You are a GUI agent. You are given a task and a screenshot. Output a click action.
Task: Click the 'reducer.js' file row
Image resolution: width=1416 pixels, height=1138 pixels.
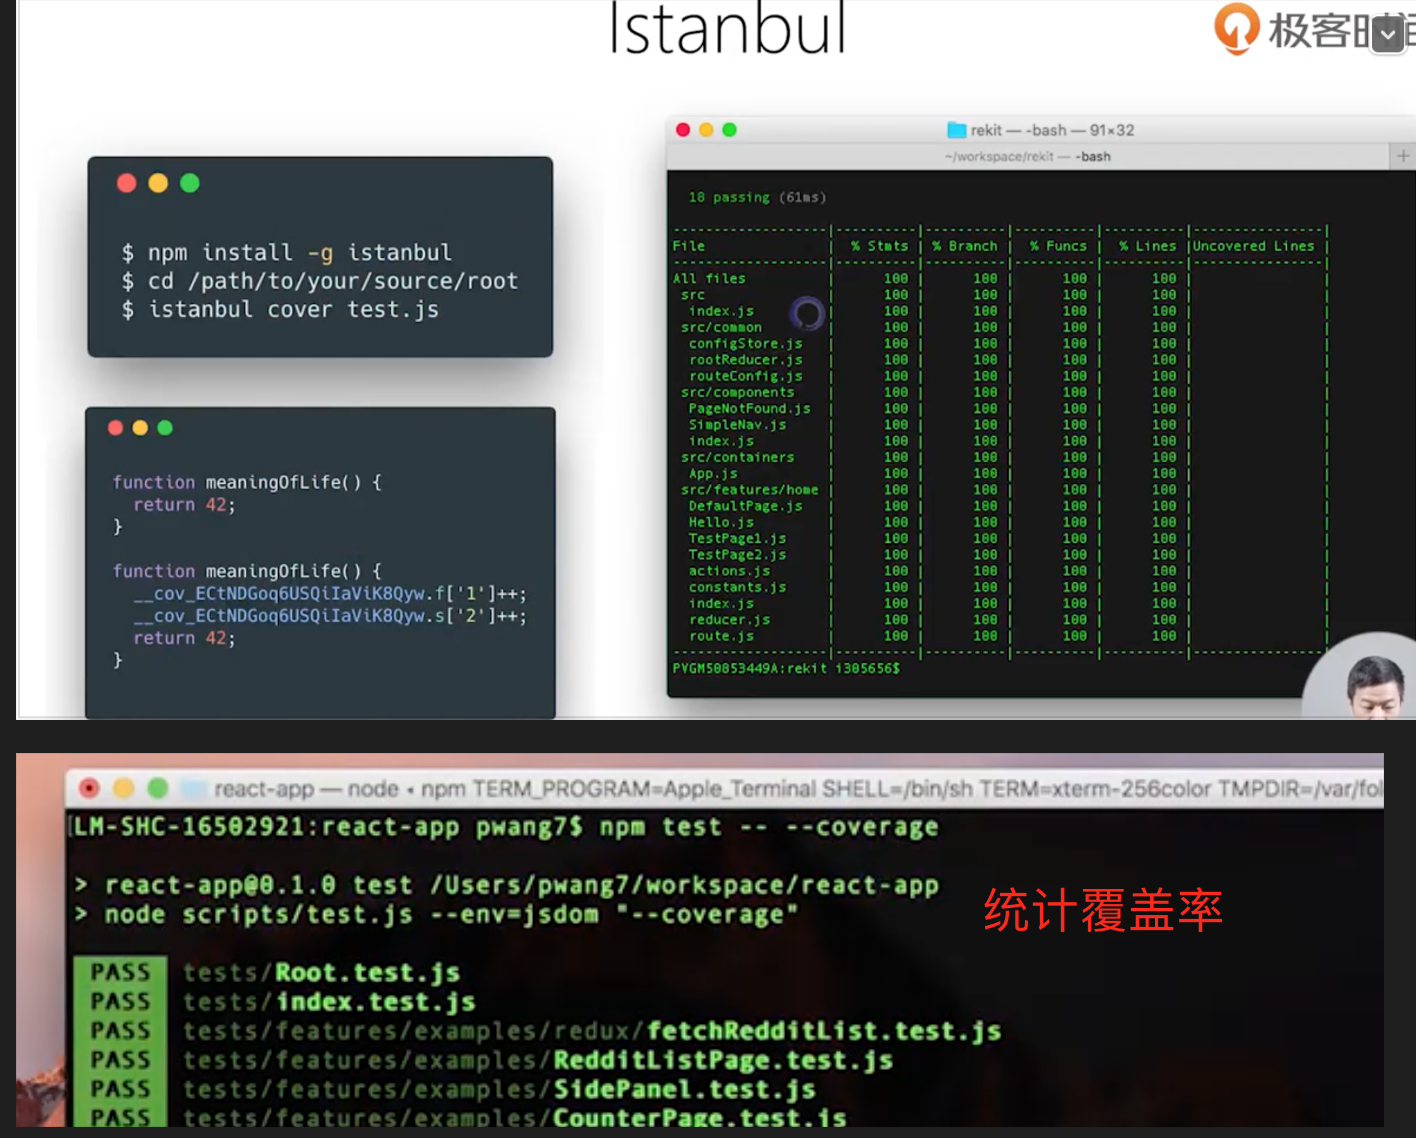coord(730,620)
